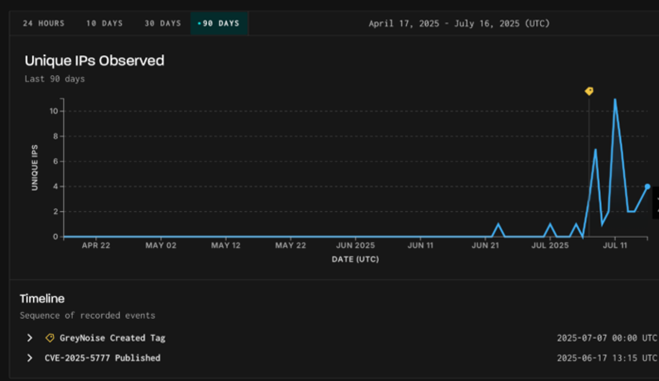Select the 10 DAYS range tab

tap(104, 24)
